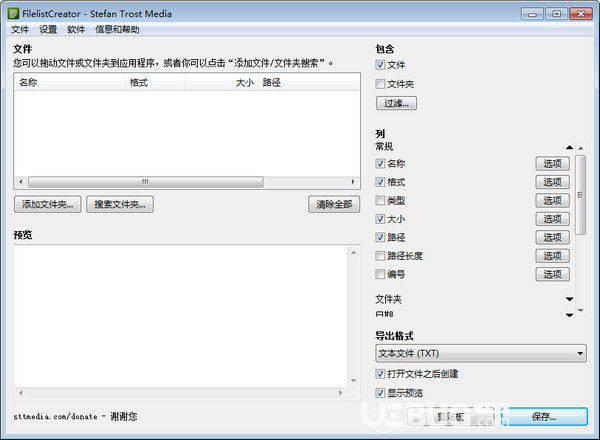600x440 pixels.
Task: Open 选项 for the 路径长度 column
Action: (x=553, y=256)
